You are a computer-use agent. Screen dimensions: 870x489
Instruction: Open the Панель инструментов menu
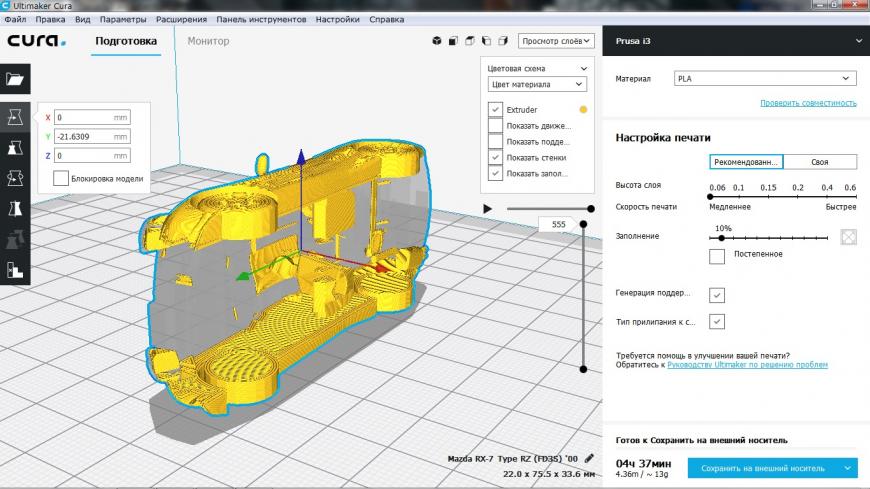point(261,19)
